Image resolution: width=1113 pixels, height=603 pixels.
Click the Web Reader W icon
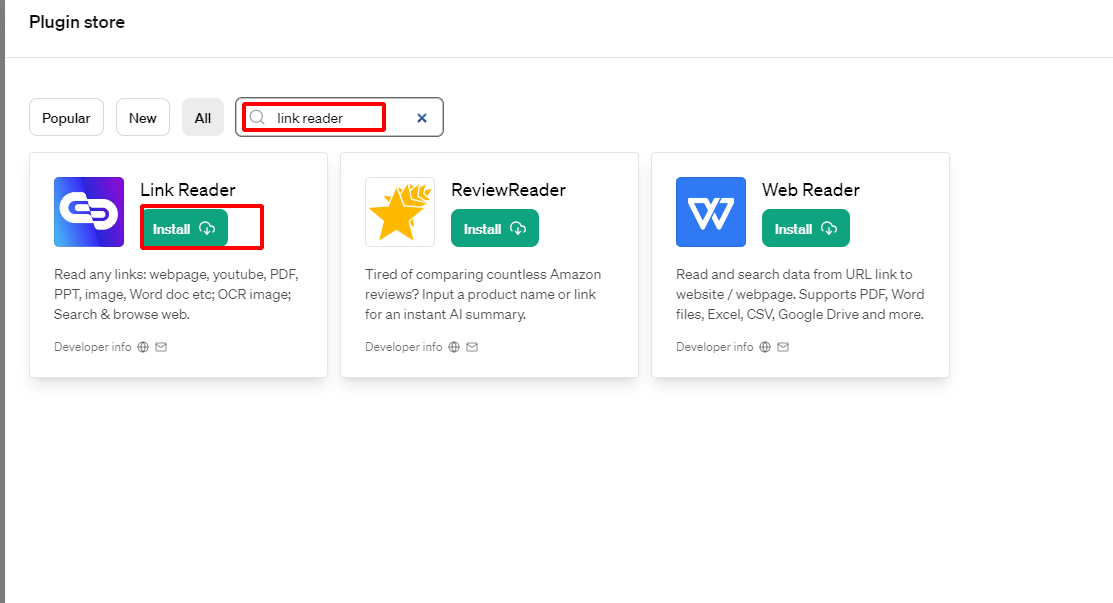(x=710, y=211)
